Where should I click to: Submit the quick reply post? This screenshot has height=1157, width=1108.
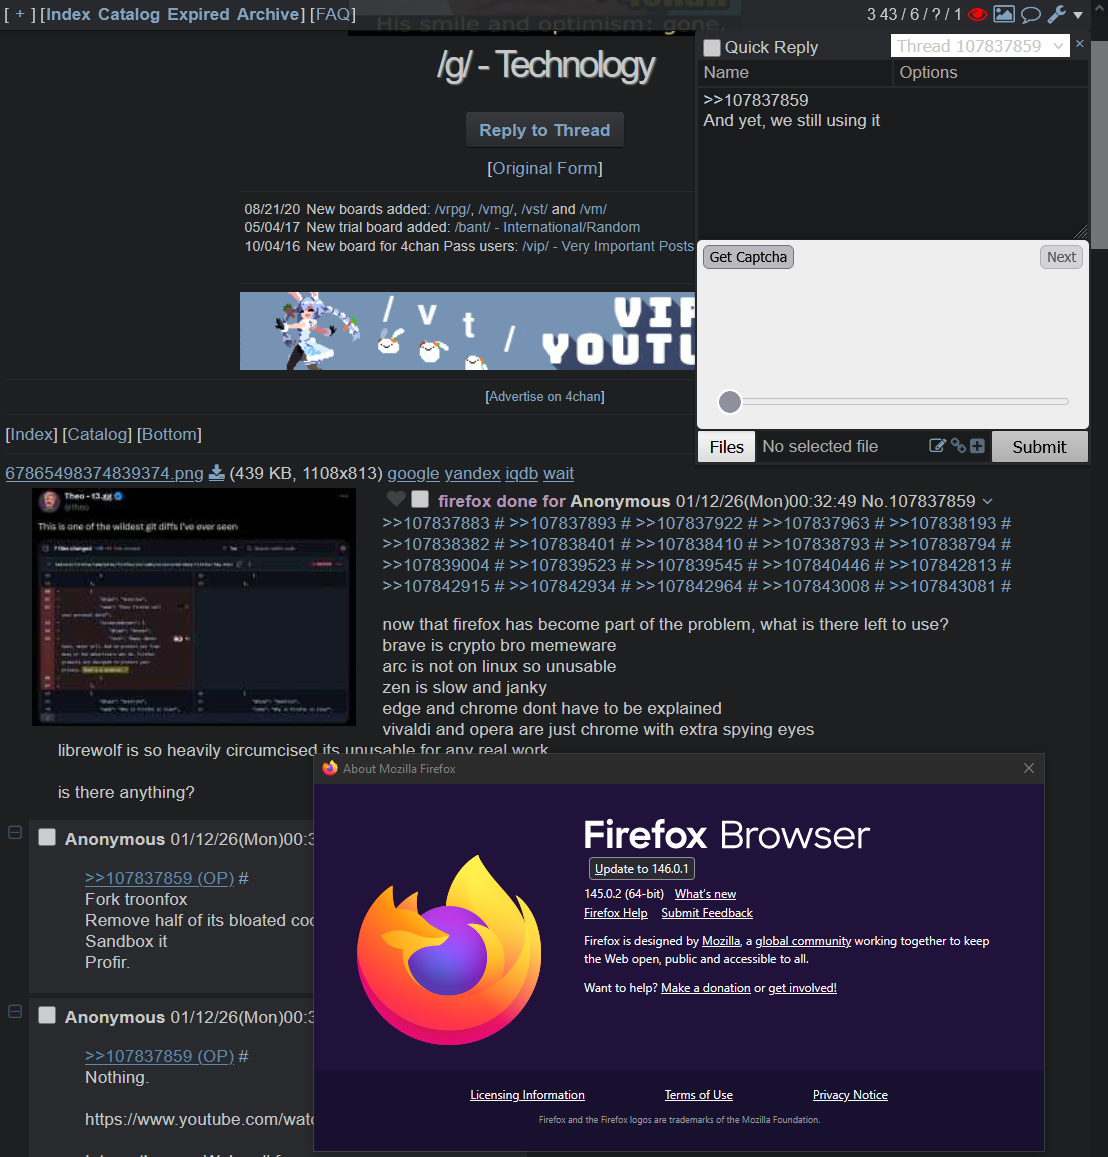(1039, 446)
